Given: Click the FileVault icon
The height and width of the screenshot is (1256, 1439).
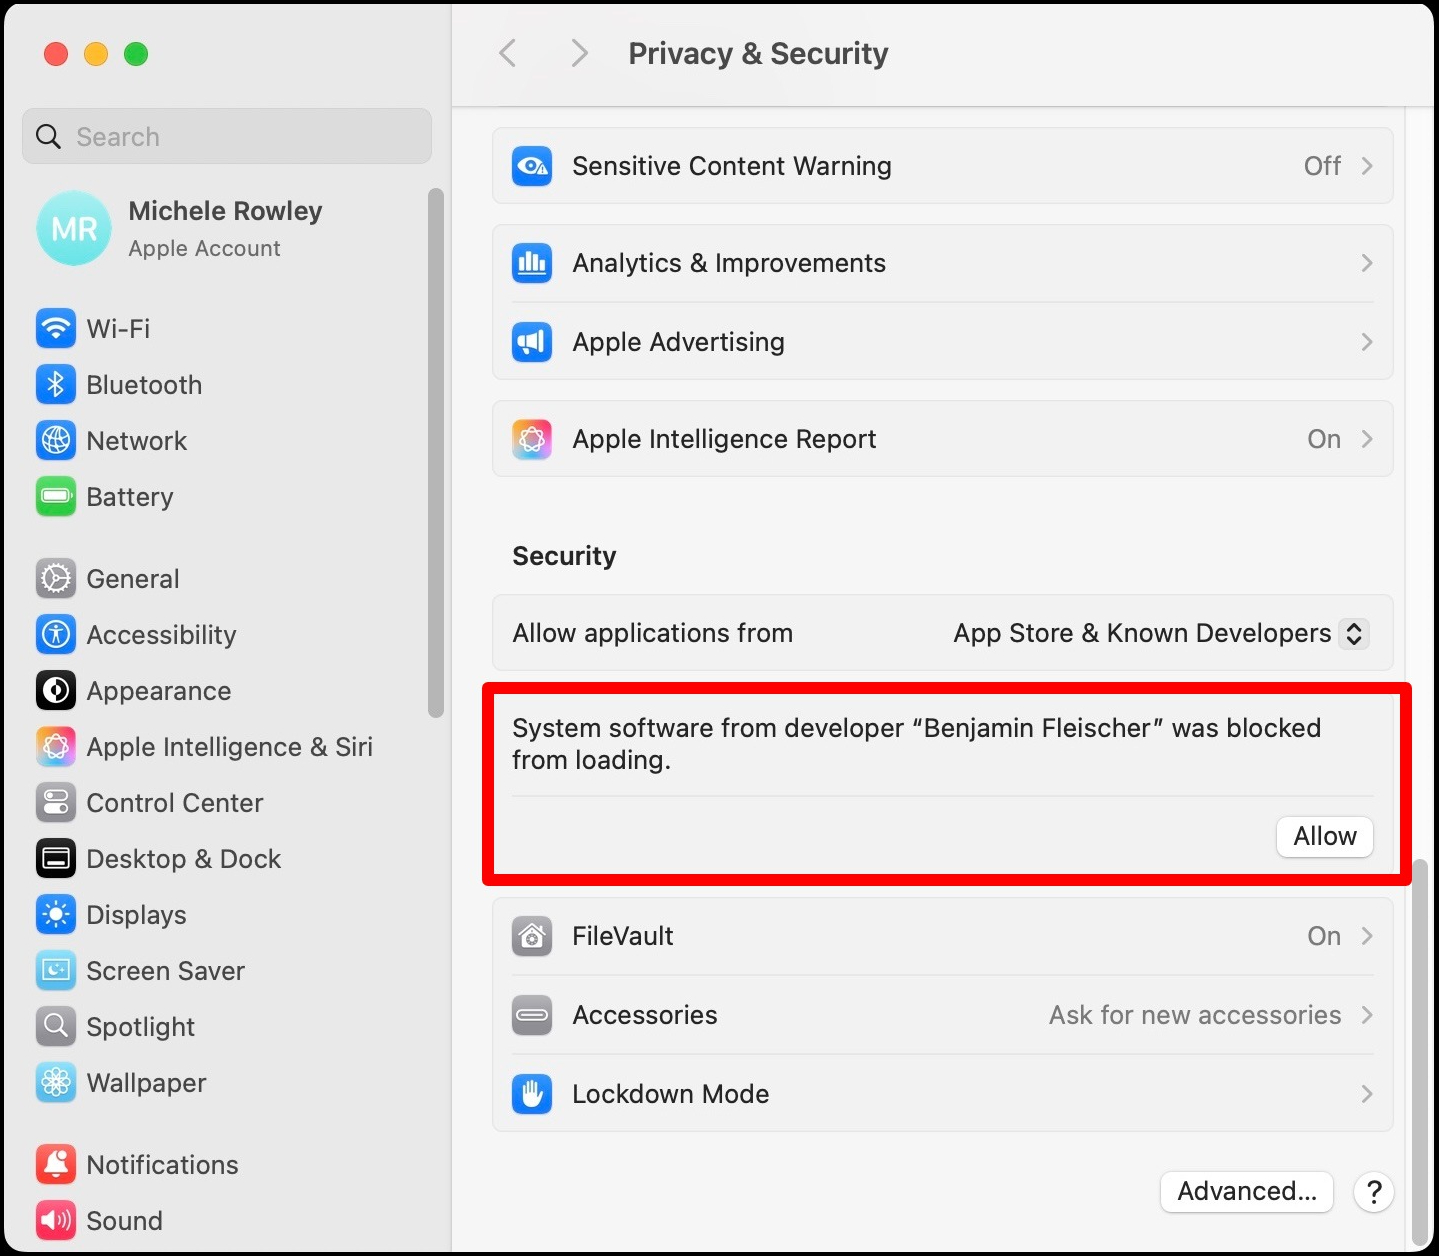Looking at the screenshot, I should click(532, 936).
